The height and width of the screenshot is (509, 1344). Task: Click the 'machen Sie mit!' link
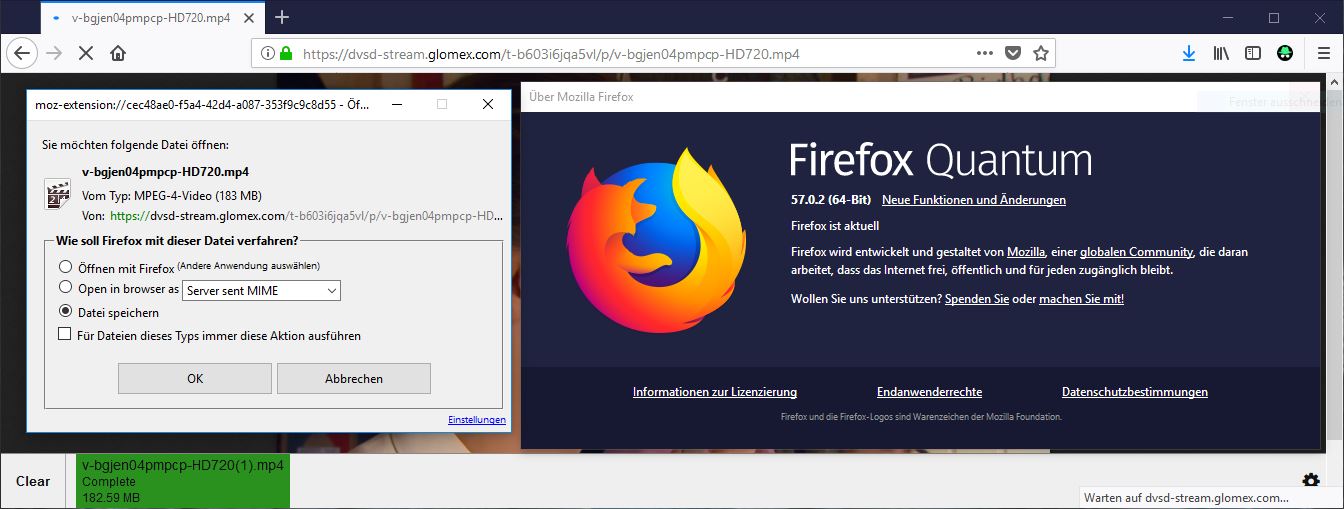1082,299
